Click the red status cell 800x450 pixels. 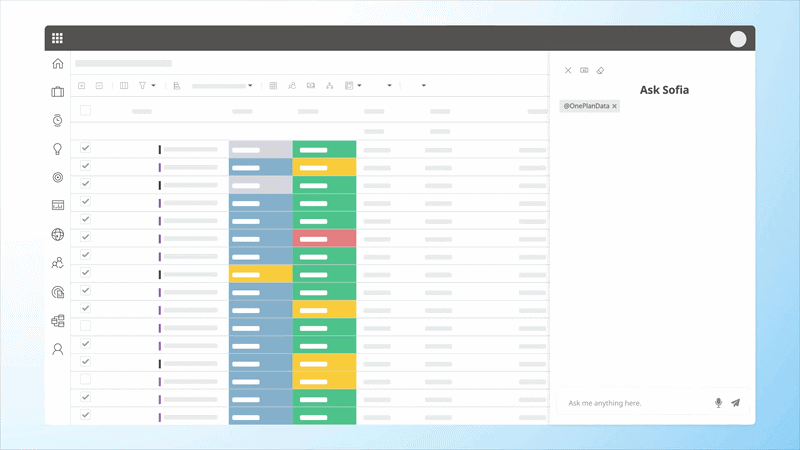click(324, 238)
